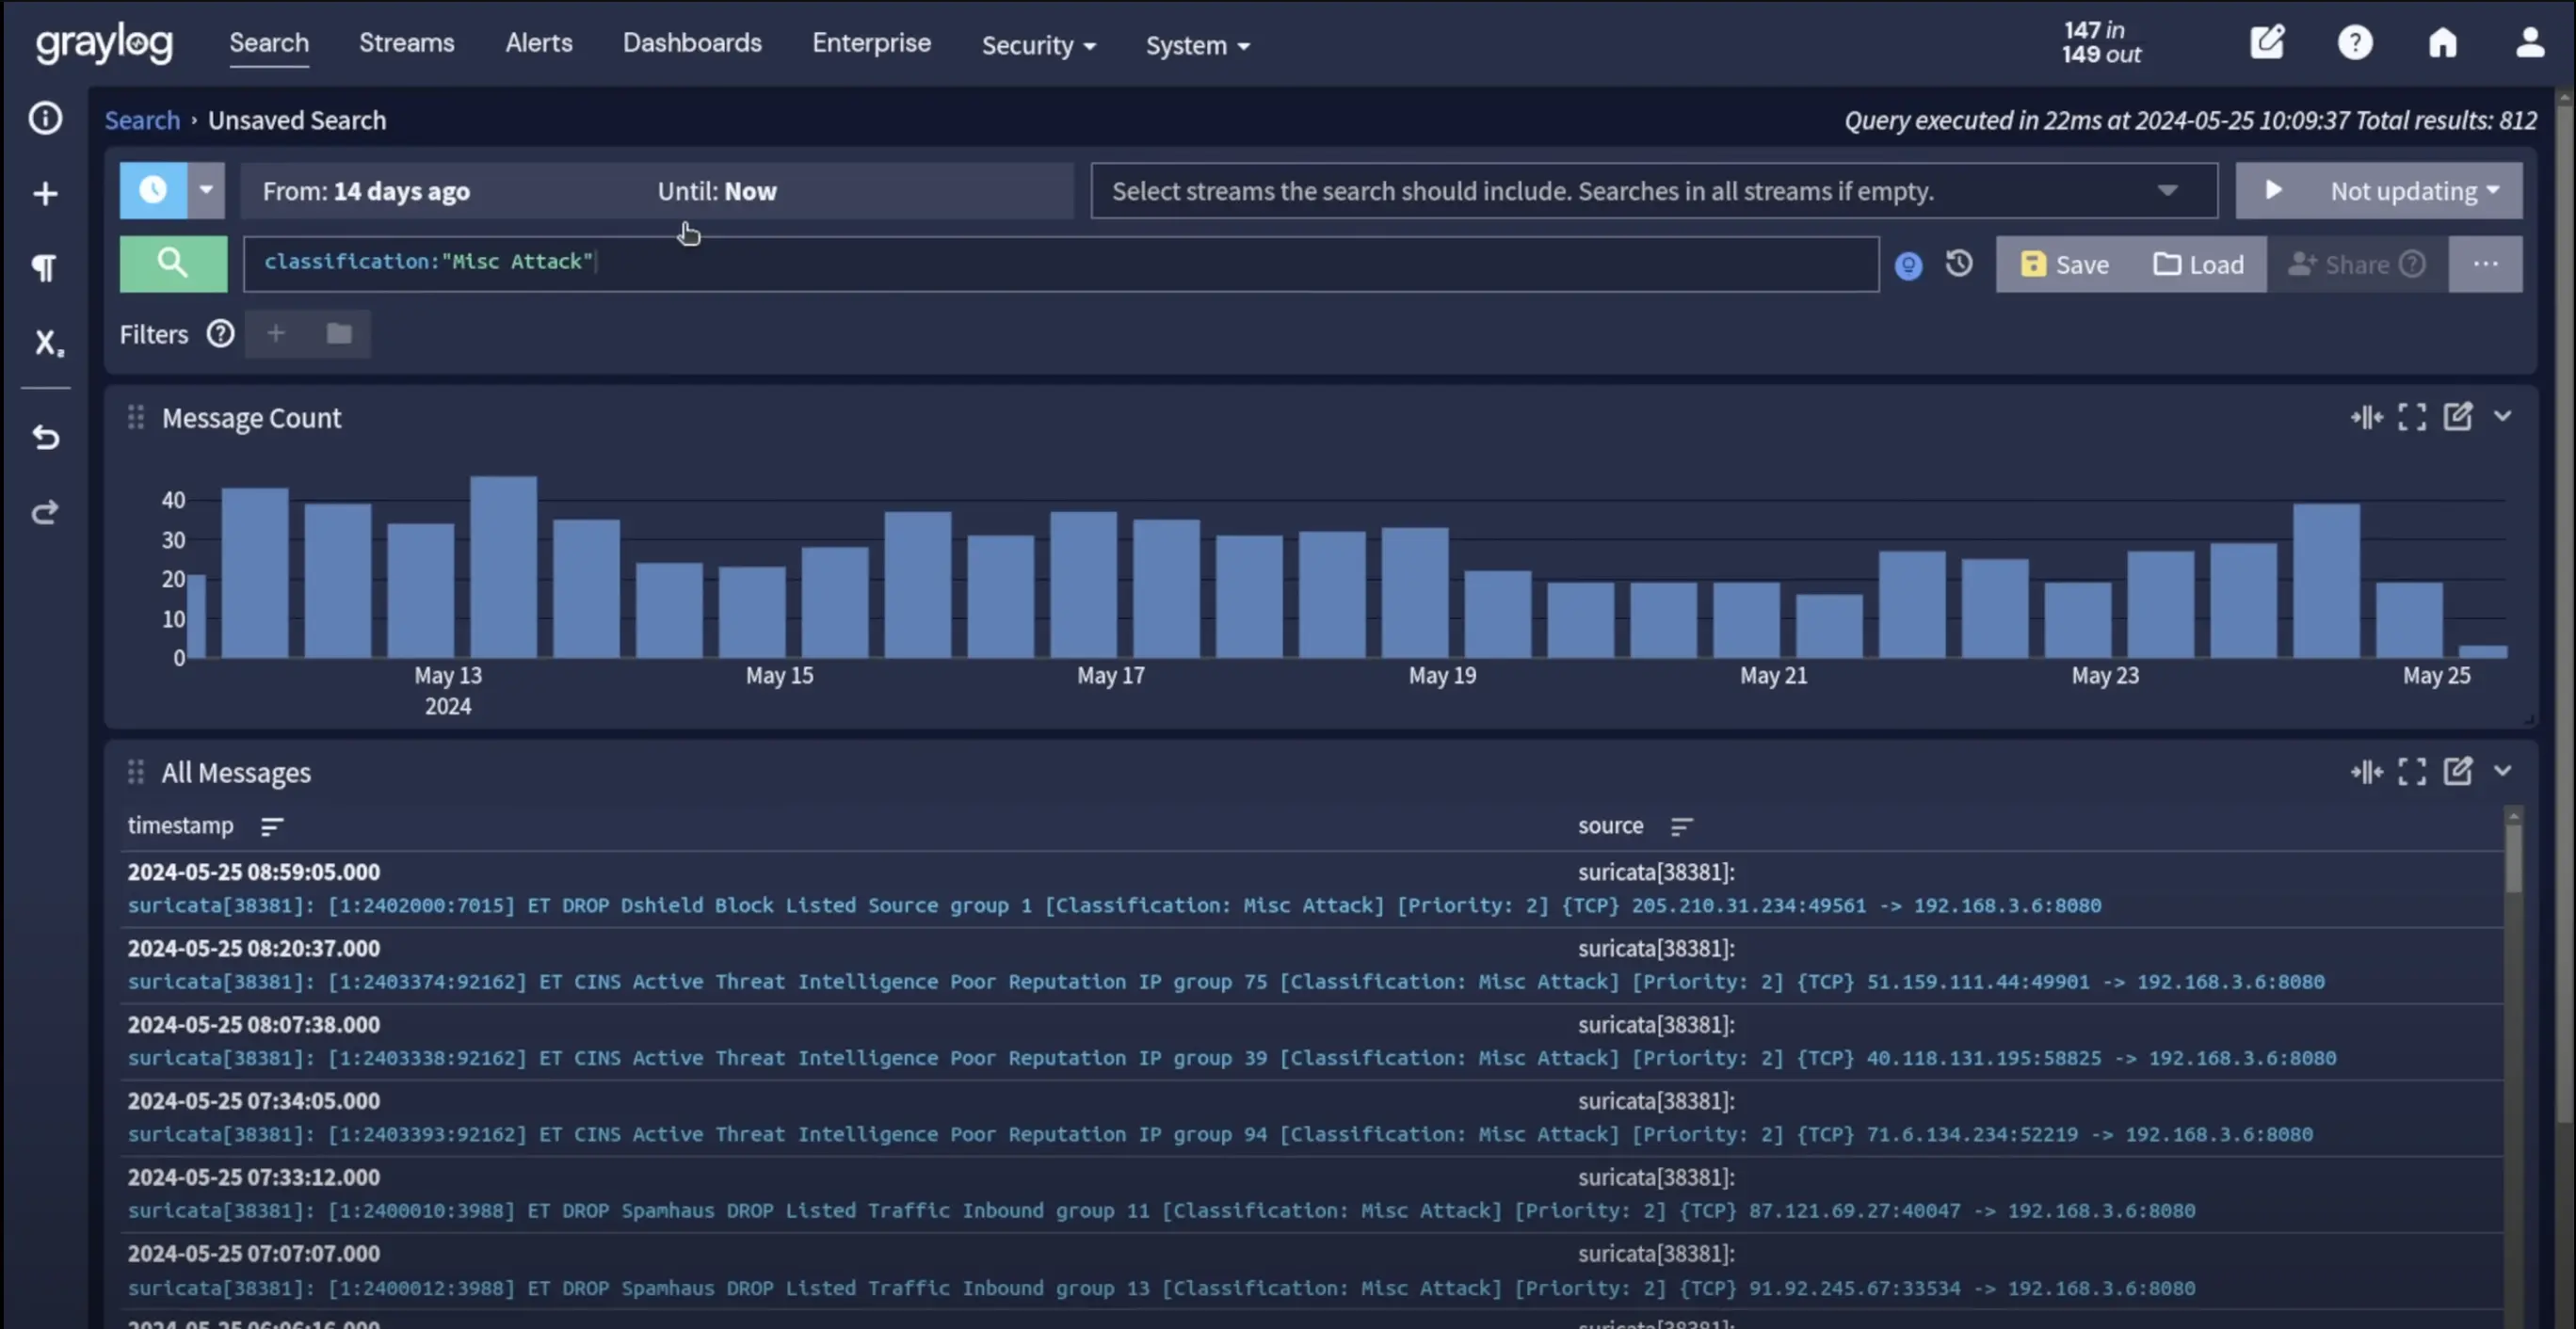The image size is (2576, 1329).
Task: Open the scratchpad edit icon in header
Action: [x=2267, y=42]
